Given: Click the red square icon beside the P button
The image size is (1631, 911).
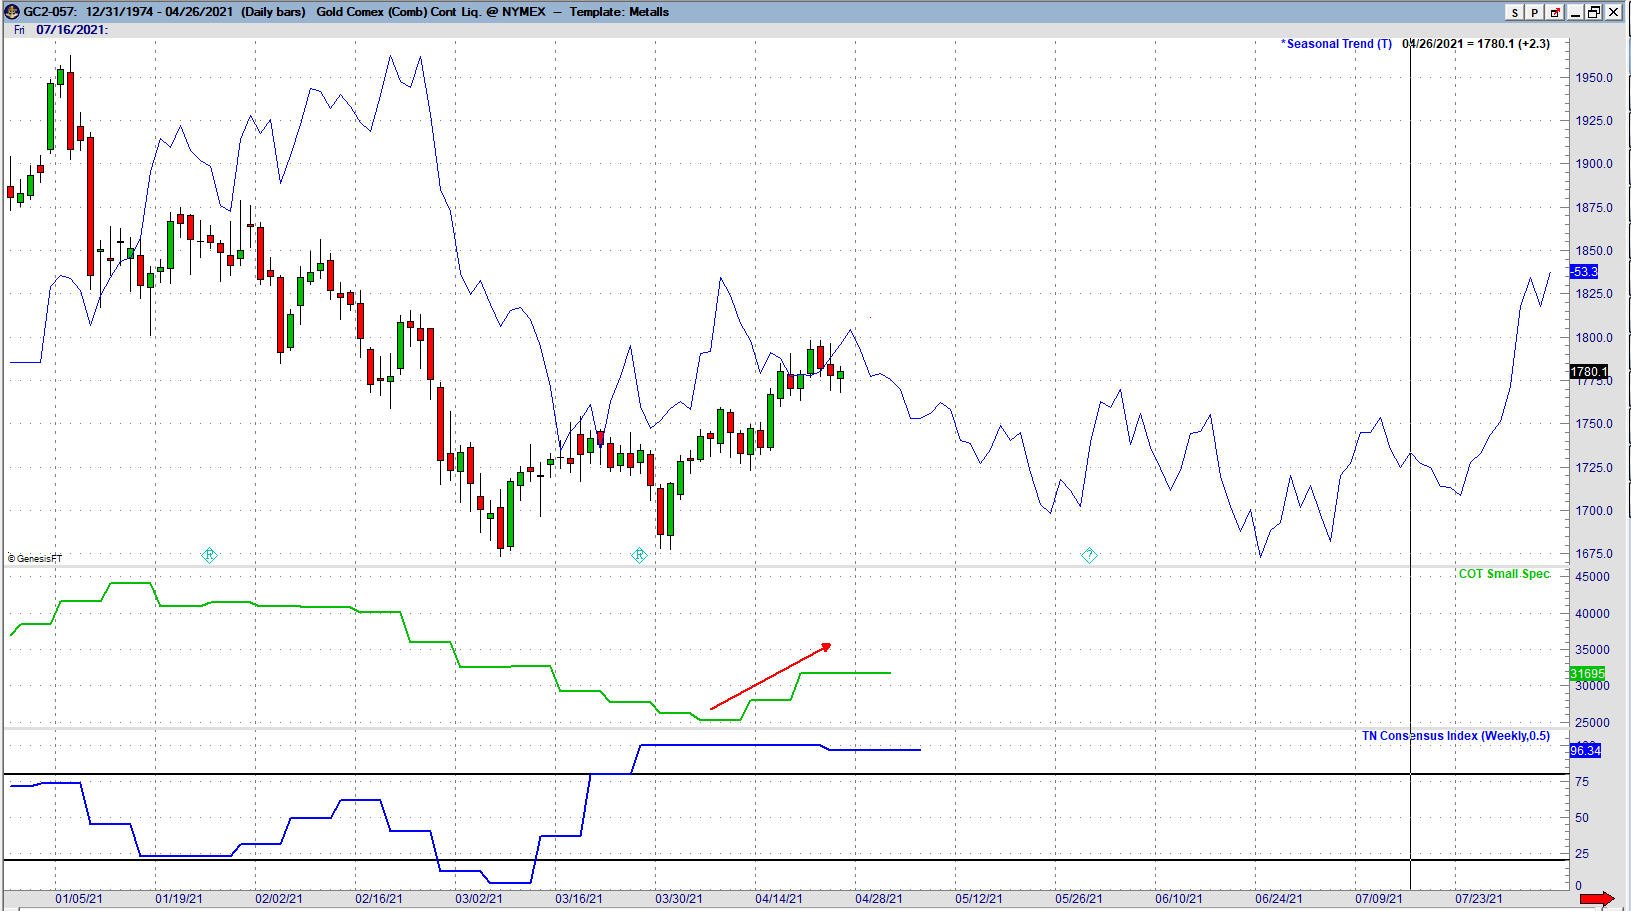Looking at the screenshot, I should coord(1555,12).
